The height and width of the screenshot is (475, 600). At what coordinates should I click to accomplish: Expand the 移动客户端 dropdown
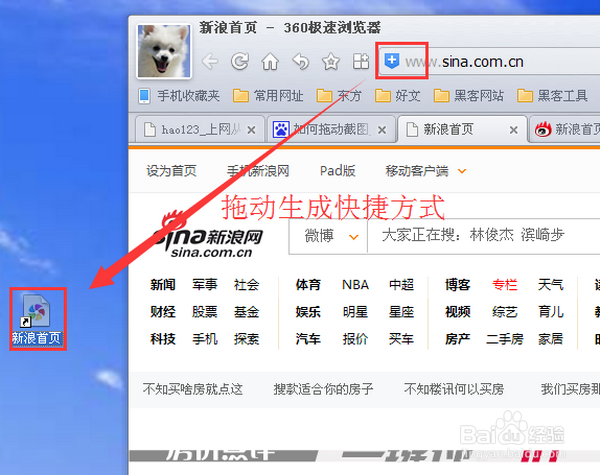coord(425,171)
